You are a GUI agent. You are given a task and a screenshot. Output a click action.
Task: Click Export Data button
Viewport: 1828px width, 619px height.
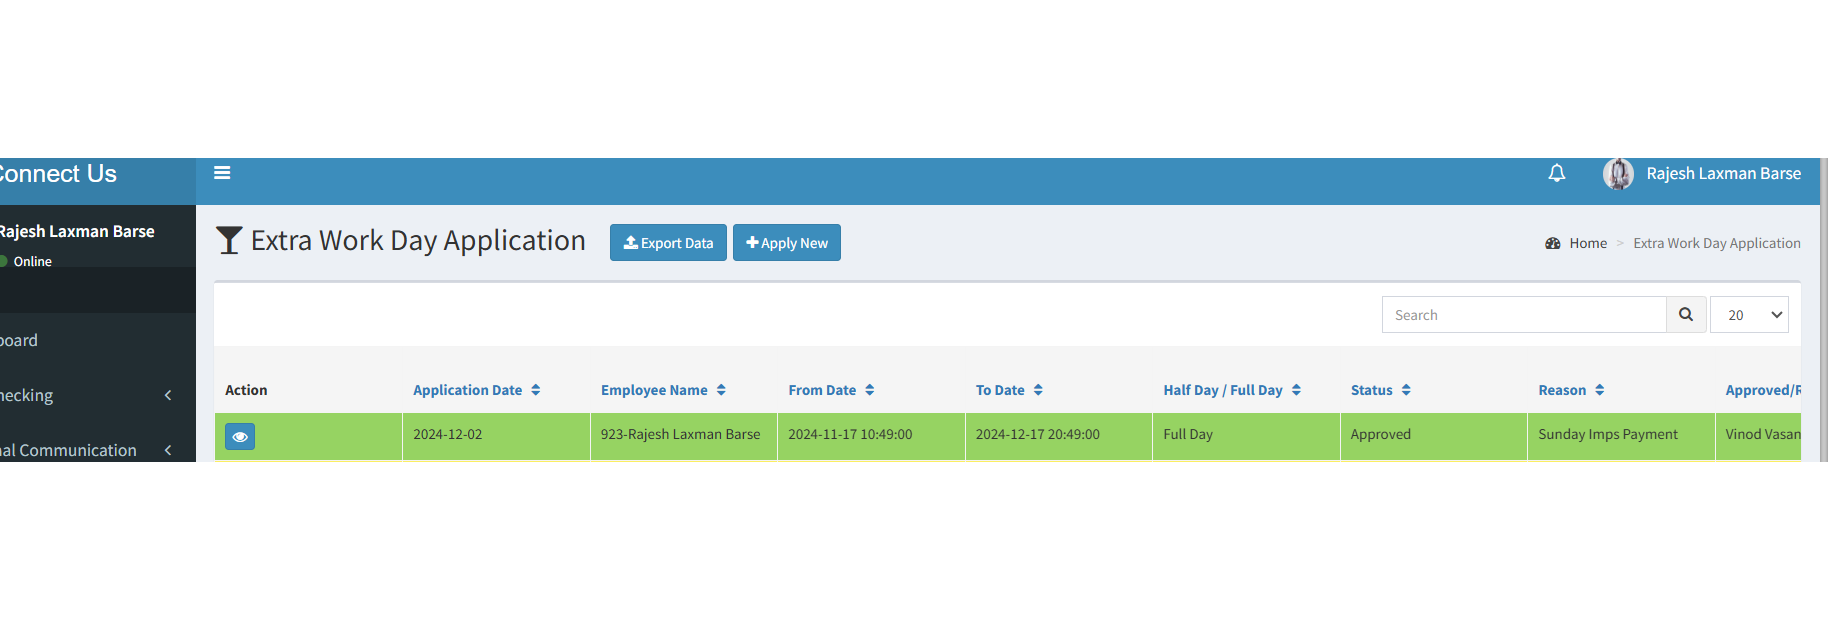(668, 243)
